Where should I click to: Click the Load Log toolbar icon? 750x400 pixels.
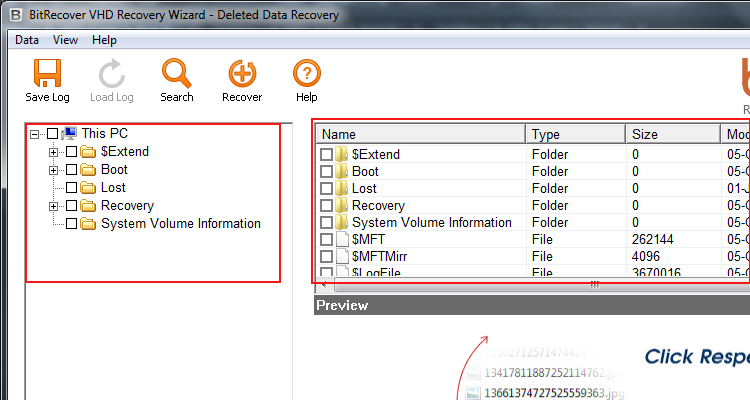[111, 73]
